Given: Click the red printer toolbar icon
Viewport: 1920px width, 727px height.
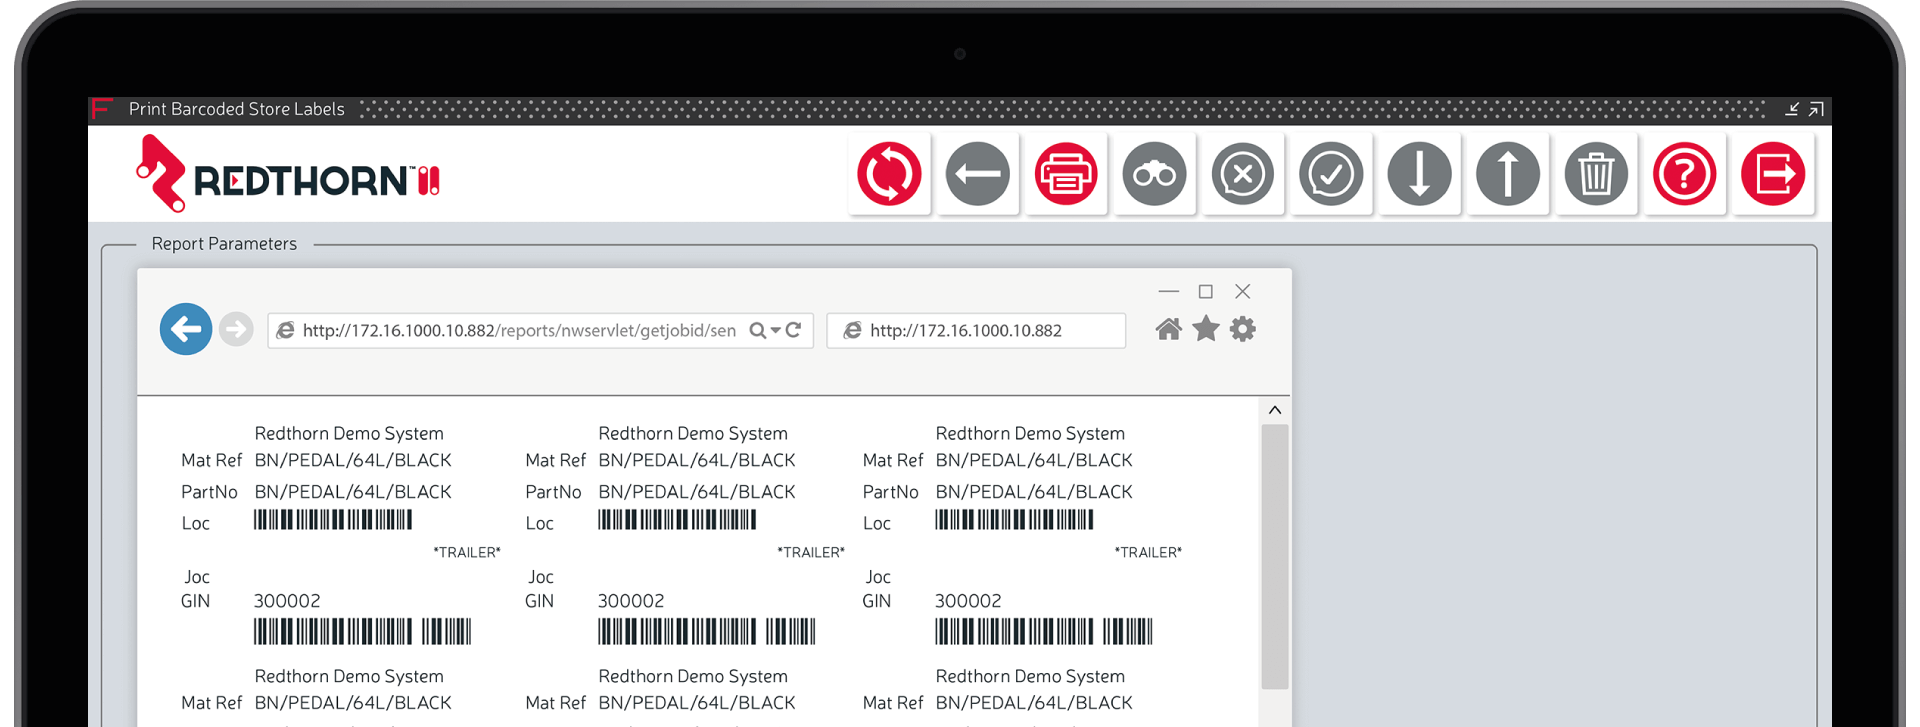Looking at the screenshot, I should point(1066,174).
